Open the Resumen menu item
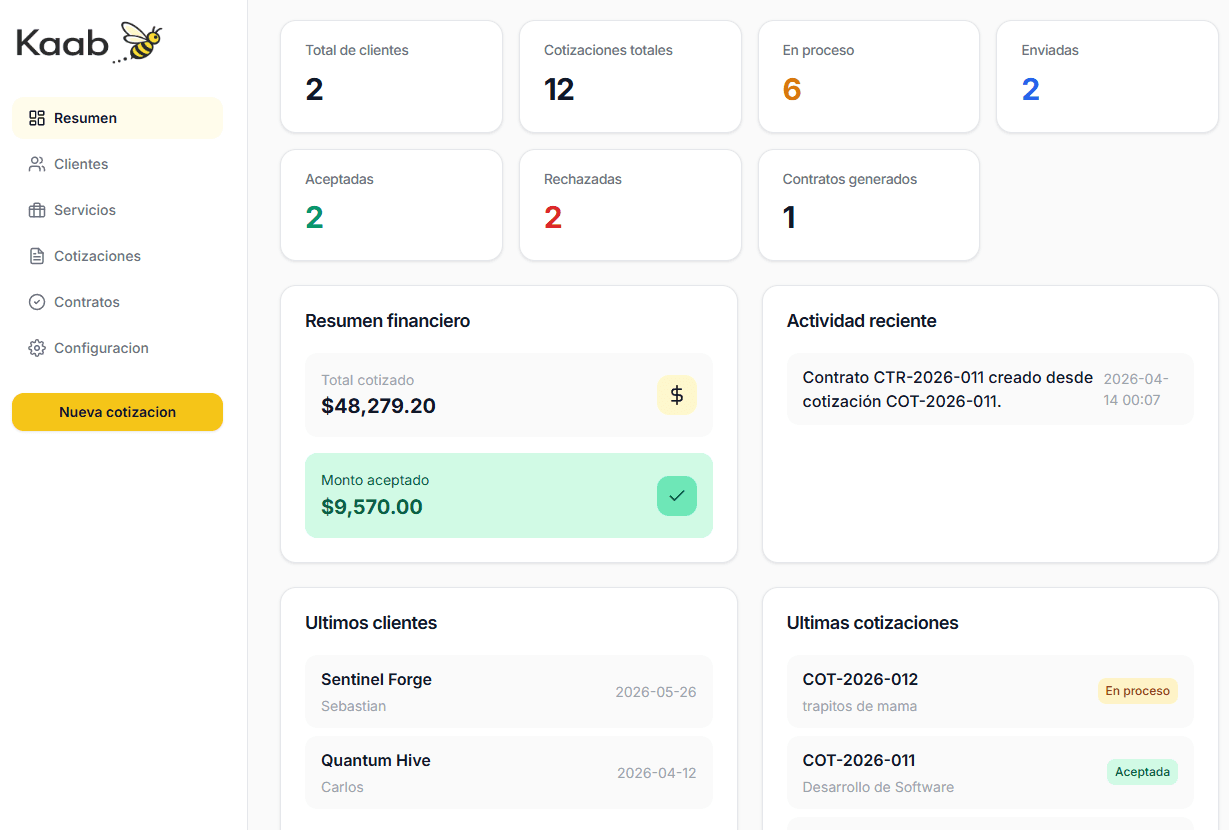The image size is (1229, 830). (x=117, y=118)
